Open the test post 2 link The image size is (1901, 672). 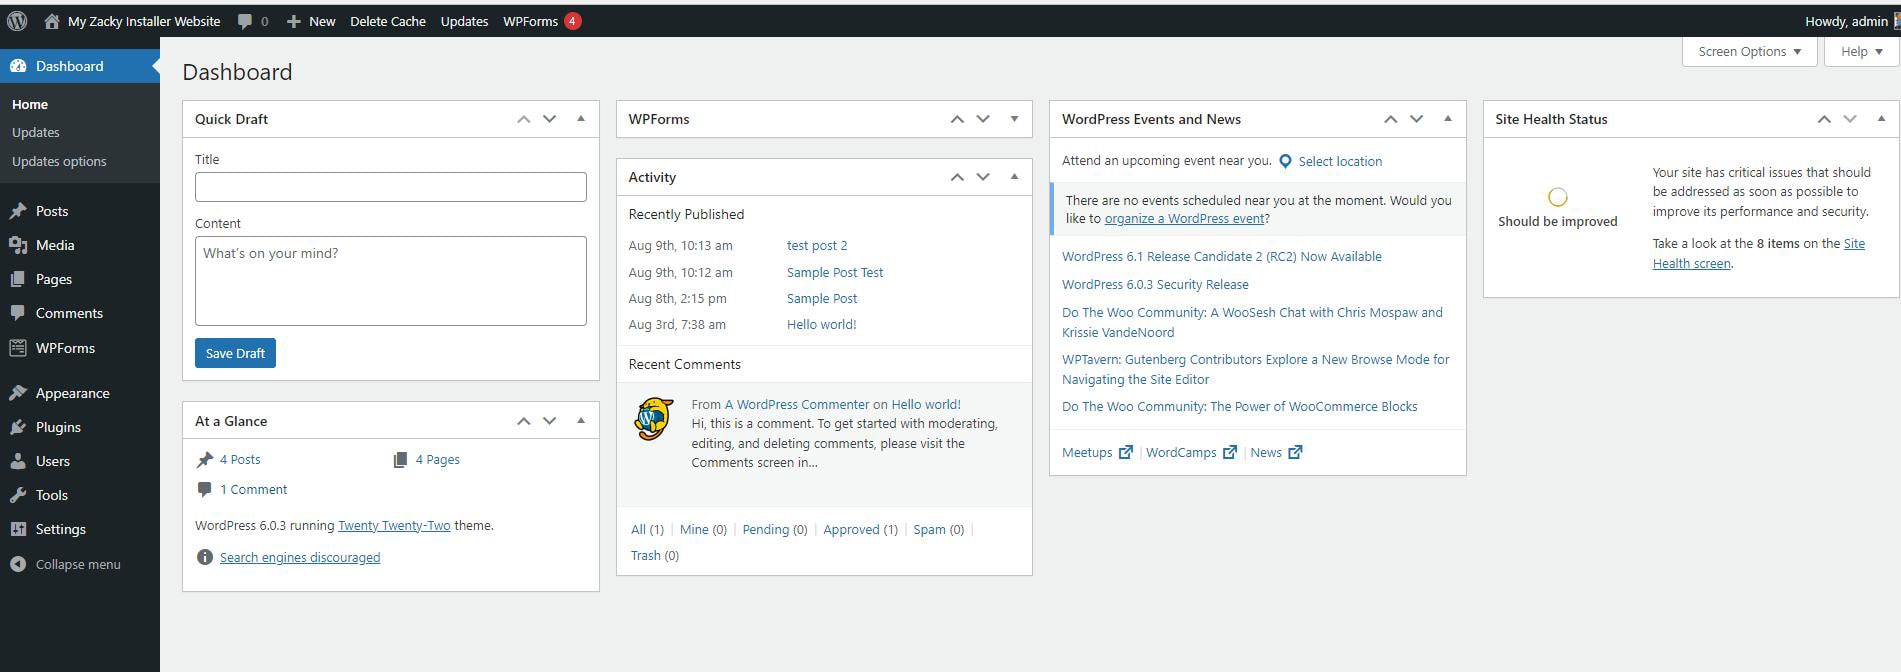817,245
